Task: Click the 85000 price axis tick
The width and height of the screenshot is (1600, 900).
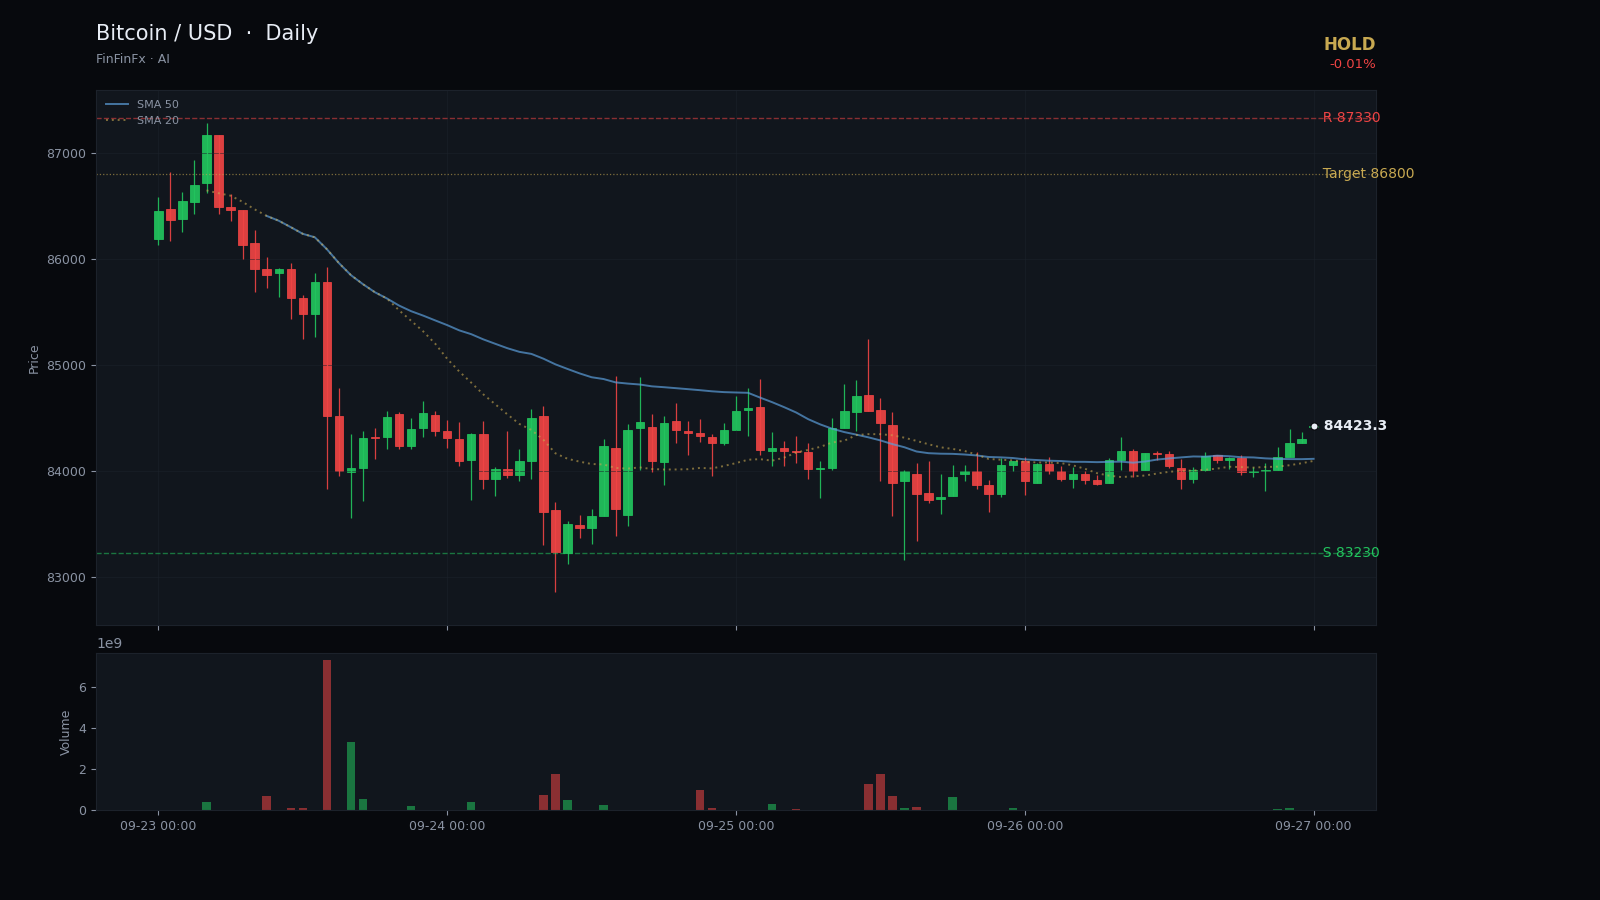Action: tap(68, 366)
